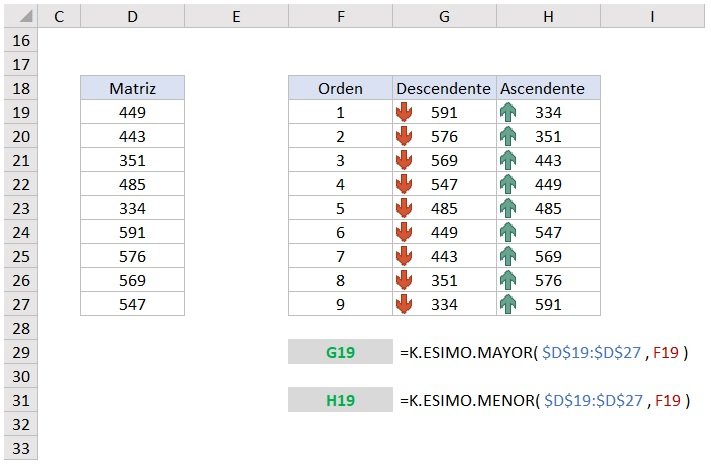711x466 pixels.
Task: Click the green up arrow in row 19
Action: (508, 112)
